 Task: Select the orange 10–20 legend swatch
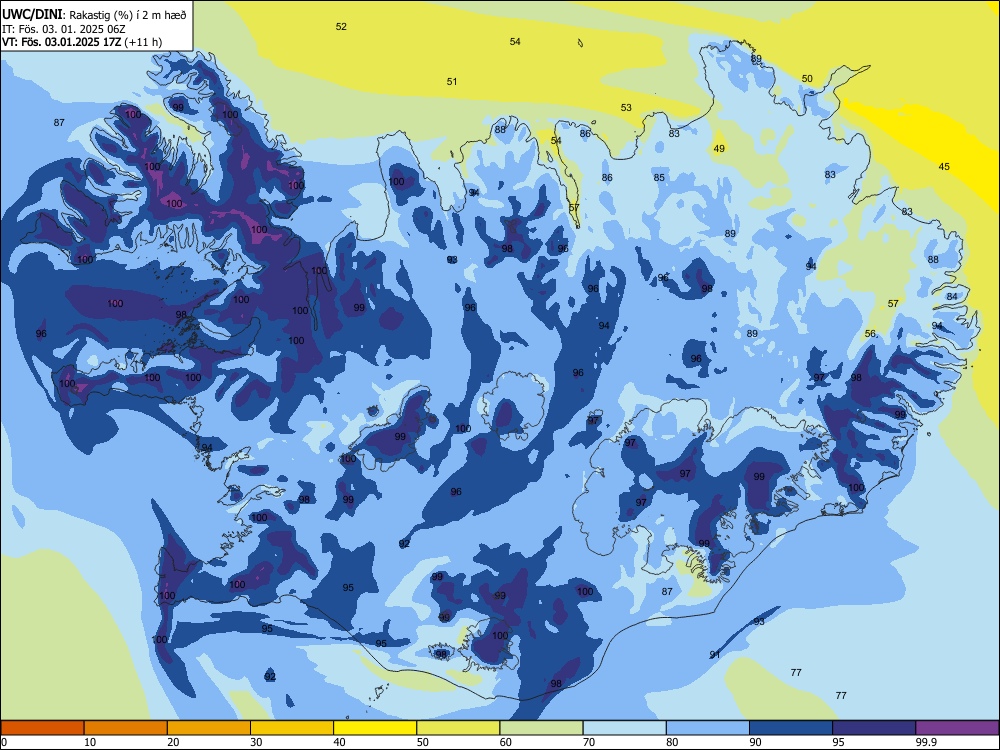pos(126,728)
